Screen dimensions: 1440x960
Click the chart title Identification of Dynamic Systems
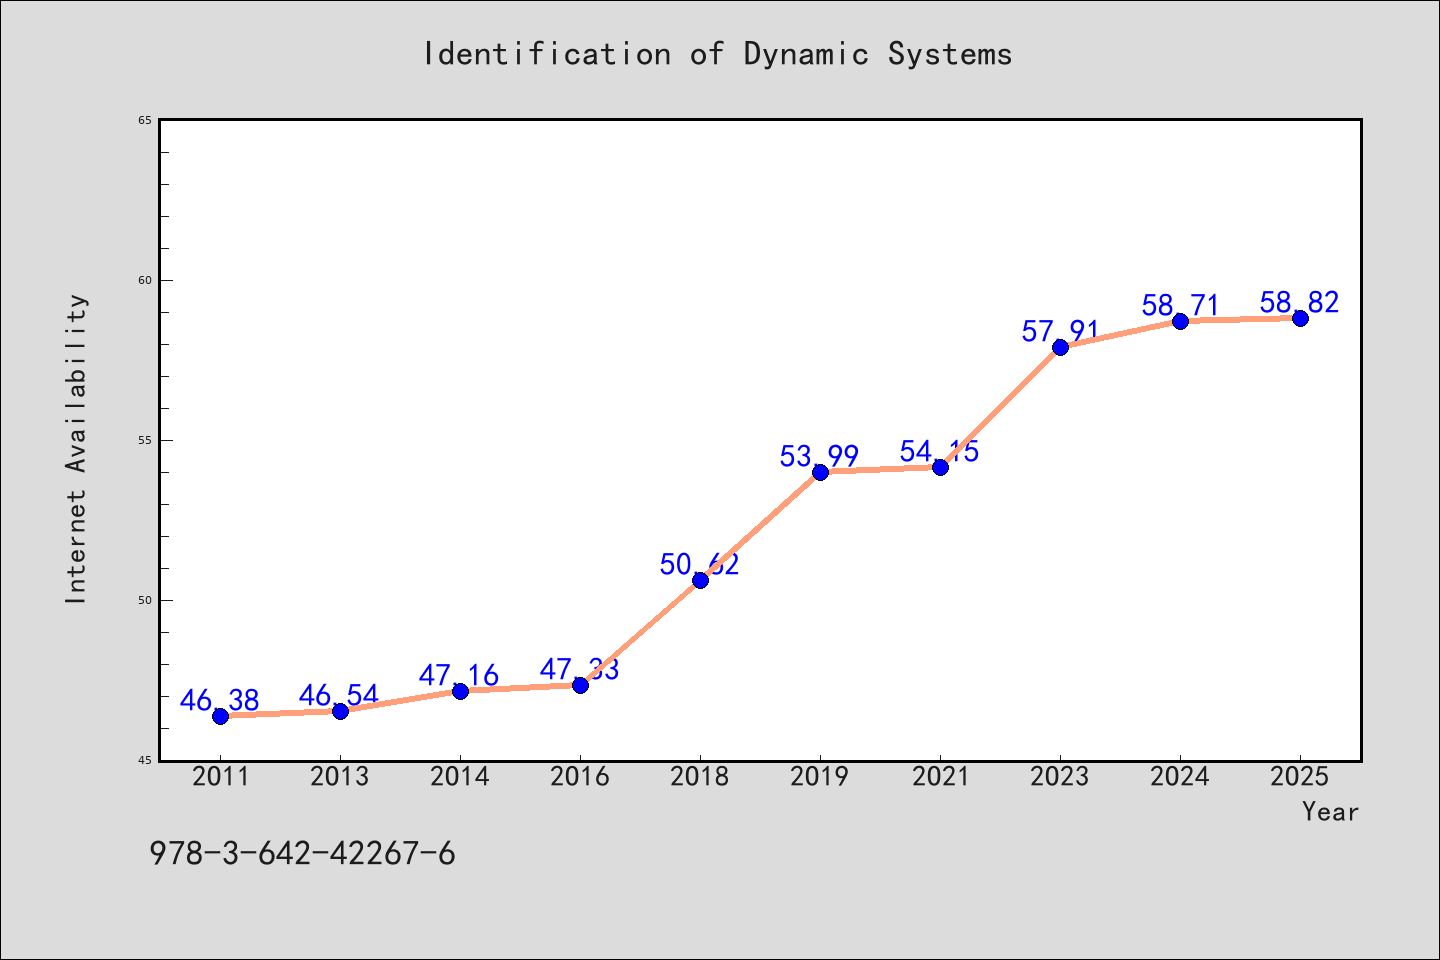click(717, 53)
